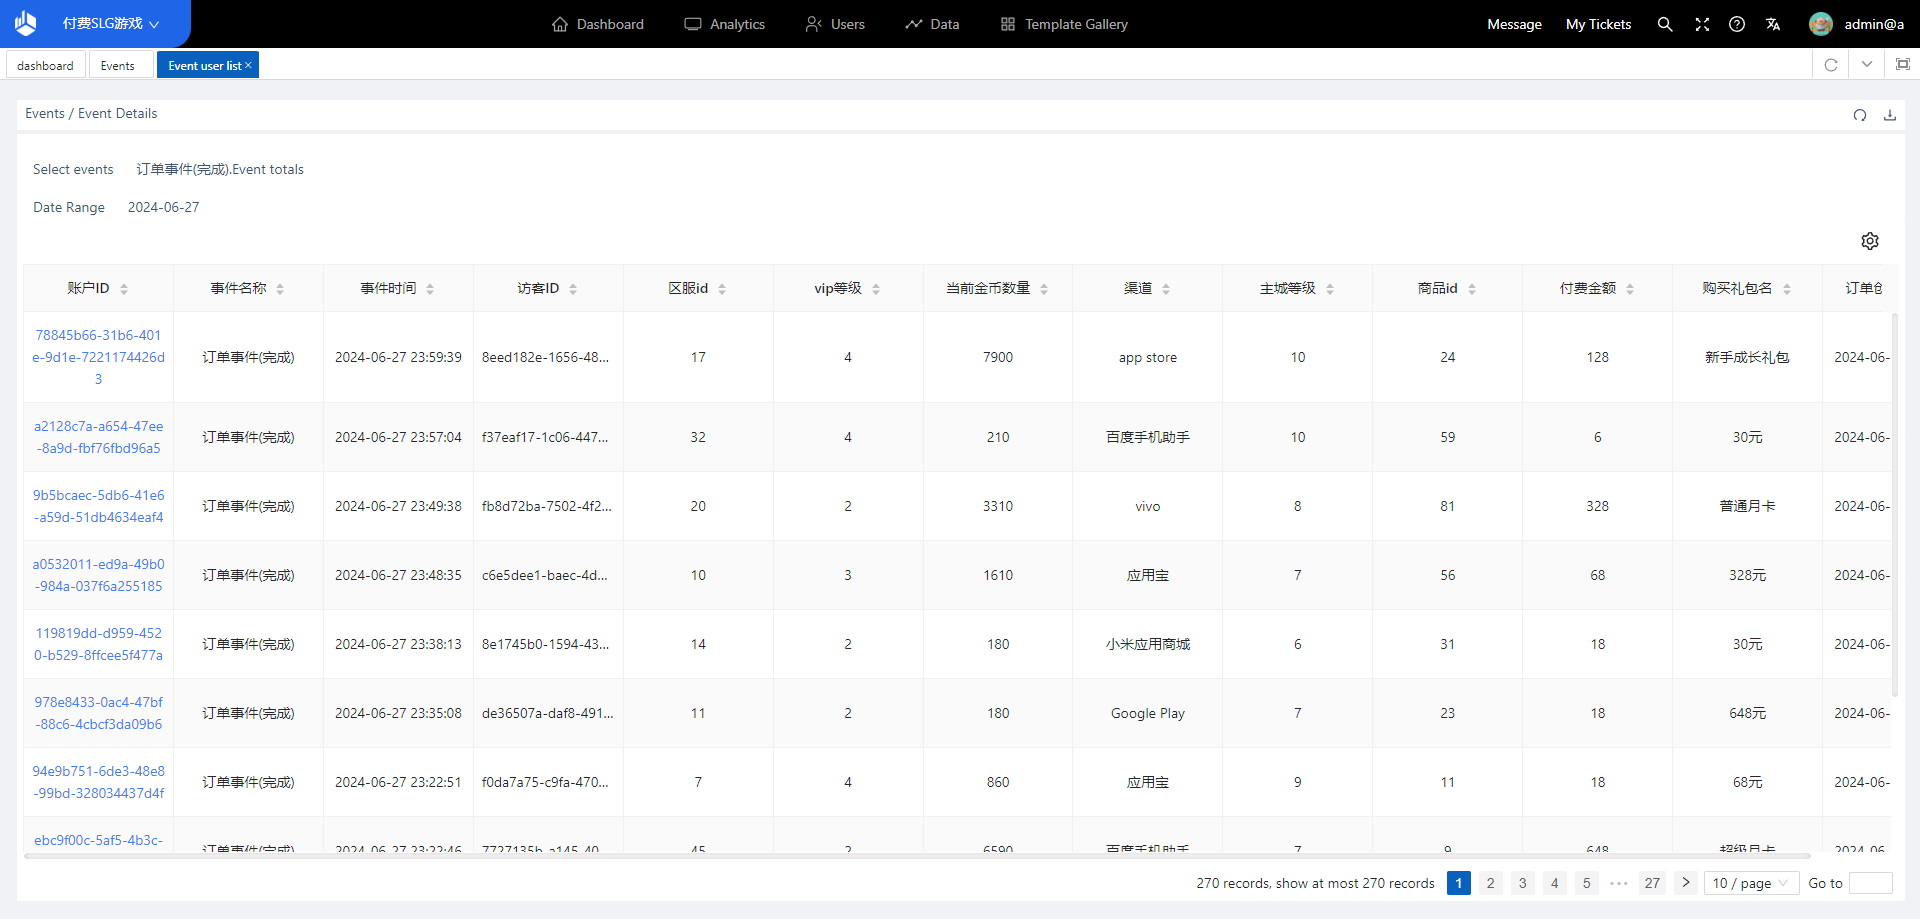Open the 10 / page size dropdown

click(x=1750, y=883)
